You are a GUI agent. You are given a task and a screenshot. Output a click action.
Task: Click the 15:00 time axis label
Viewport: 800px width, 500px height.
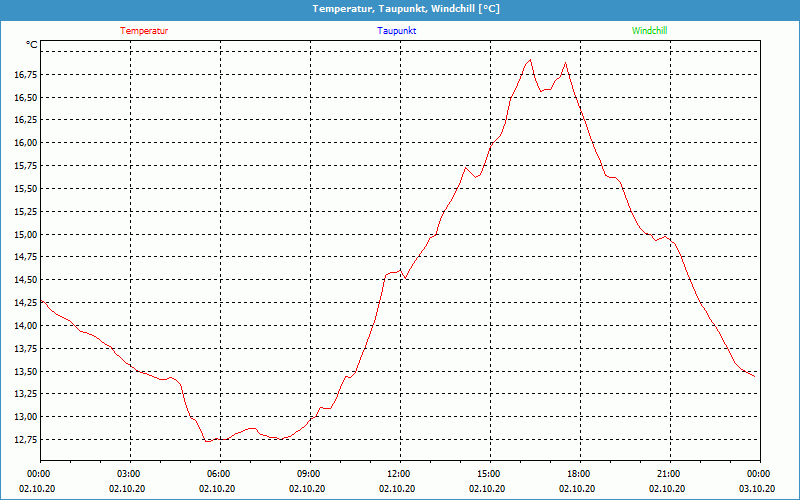click(489, 474)
